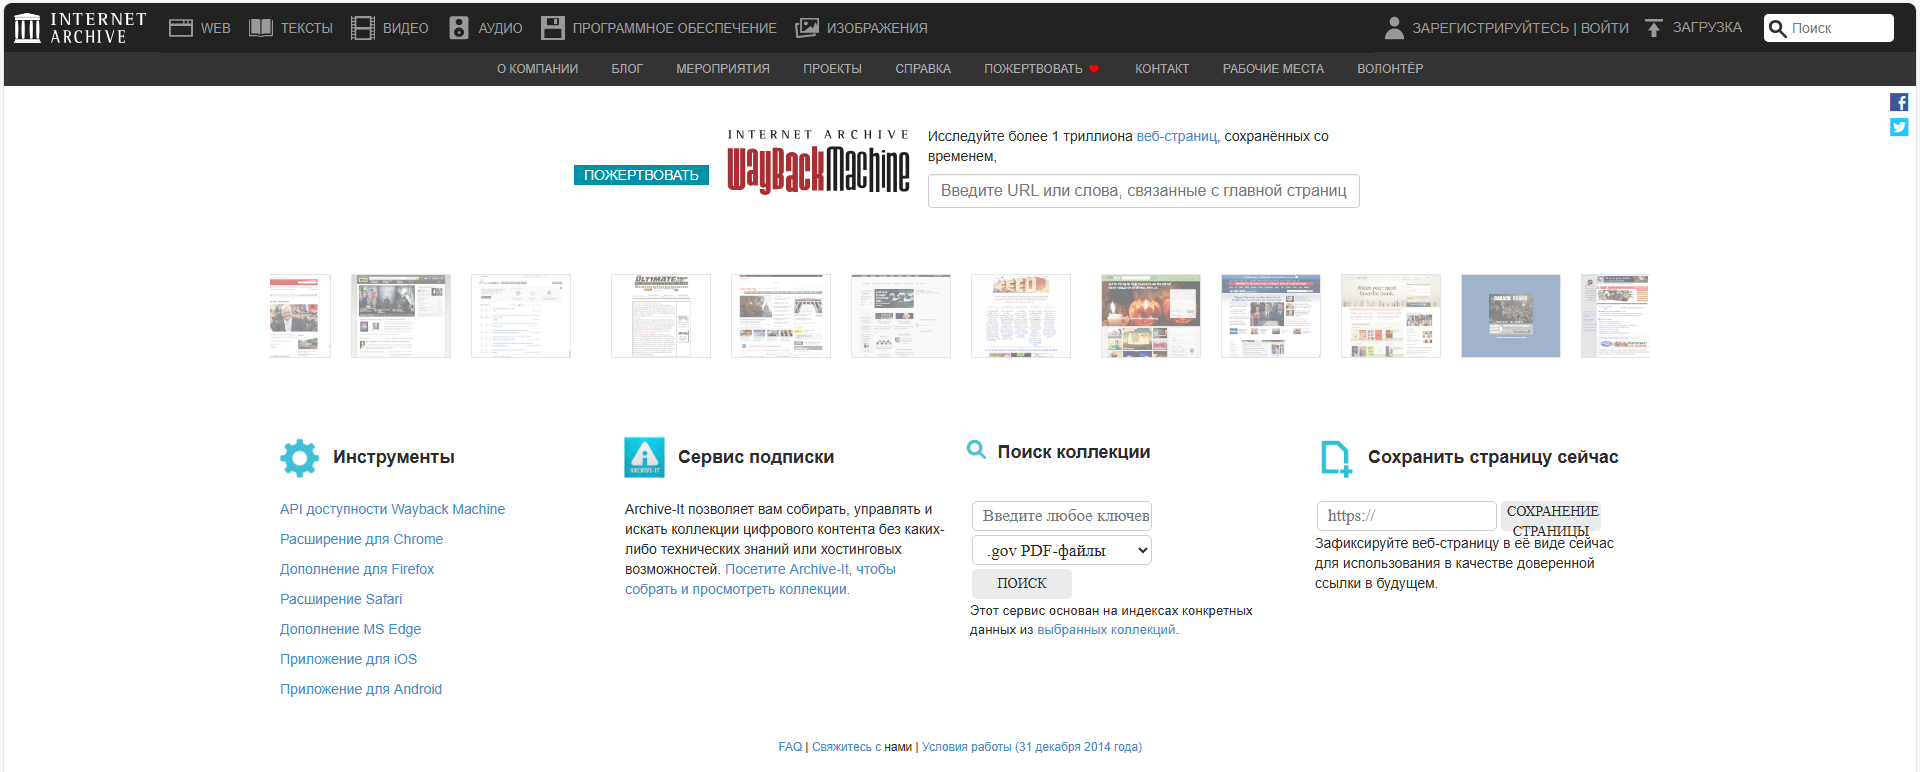Viewport: 1920px width, 772px height.
Task: Click the Software floppy disk icon
Action: pos(553,28)
